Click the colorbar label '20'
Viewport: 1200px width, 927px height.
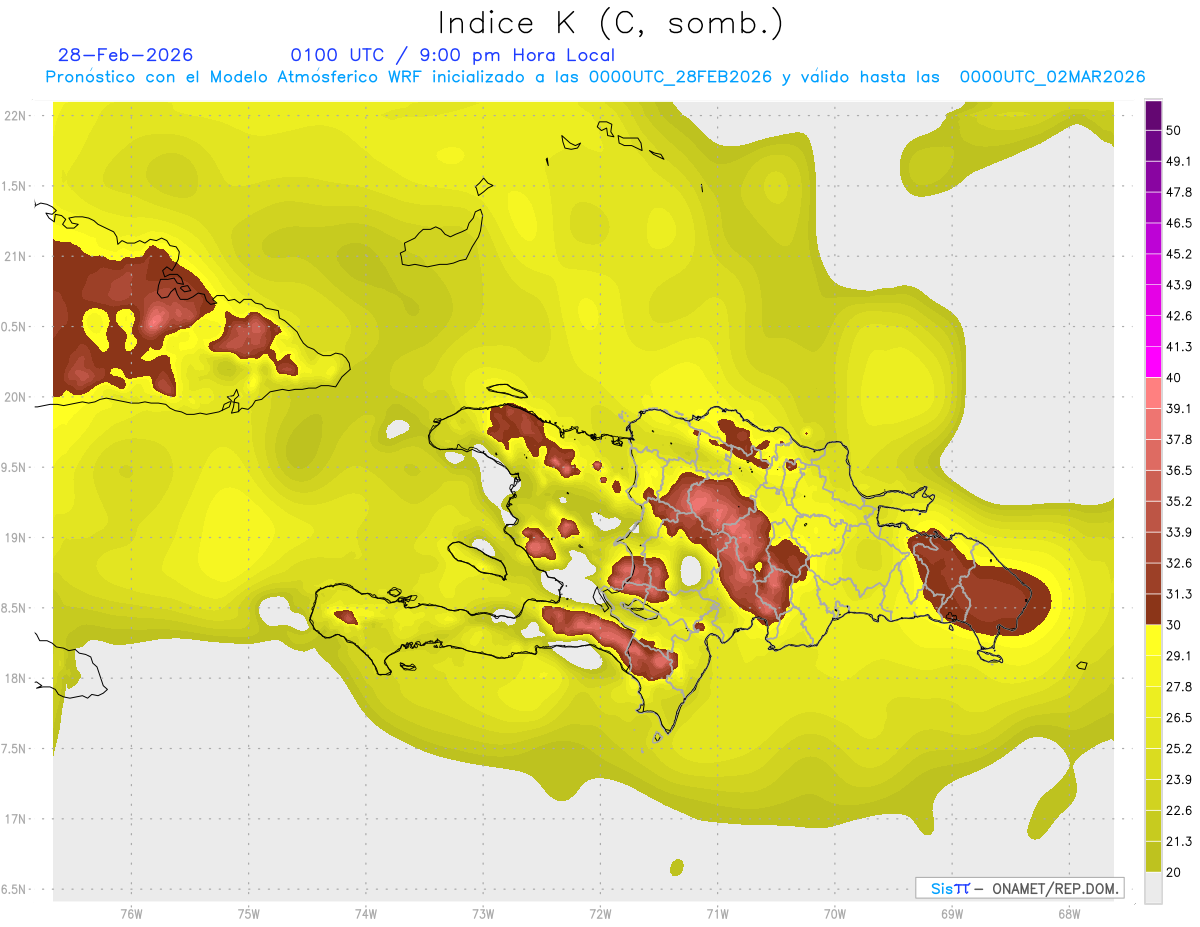1174,872
